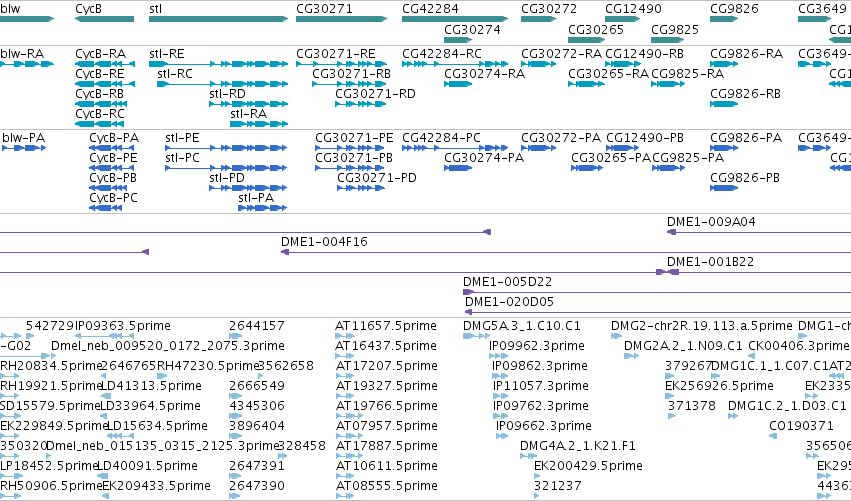Click EST label IP09363.5prime

(x=123, y=326)
